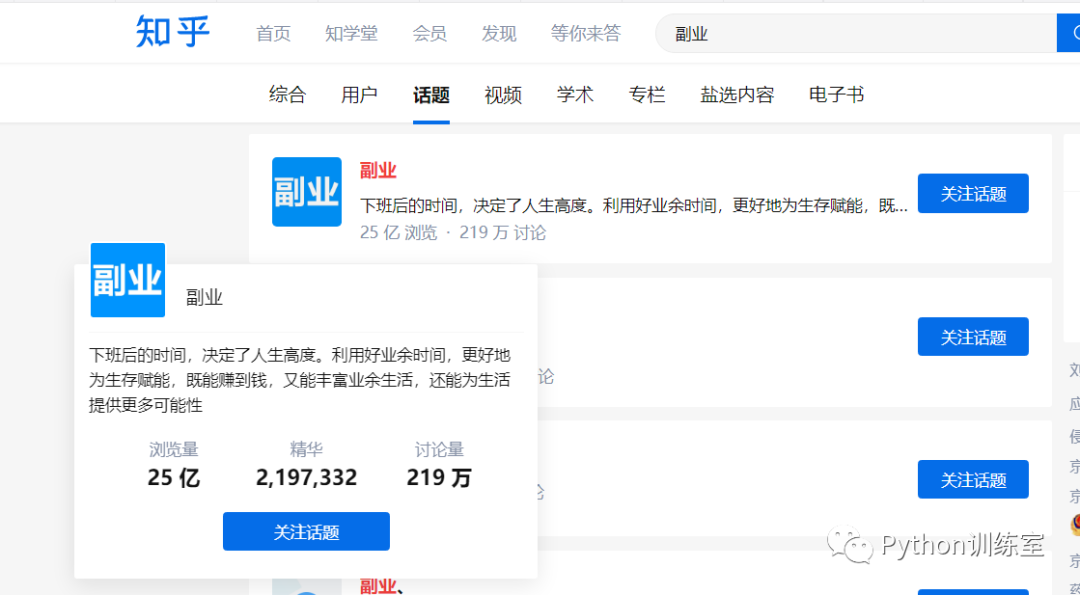This screenshot has width=1080, height=595.
Task: Click the 知乎 logo
Action: tap(172, 32)
